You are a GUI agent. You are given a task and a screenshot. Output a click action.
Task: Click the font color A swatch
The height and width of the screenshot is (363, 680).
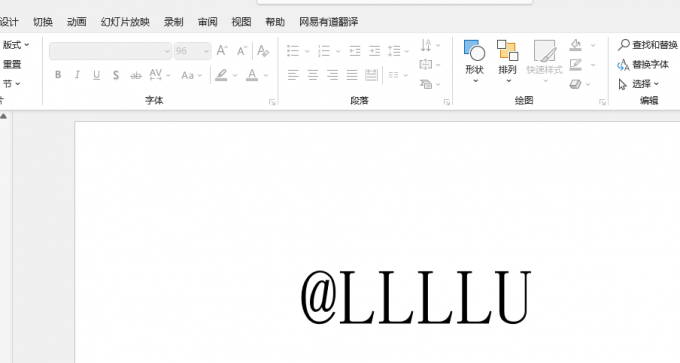[252, 75]
